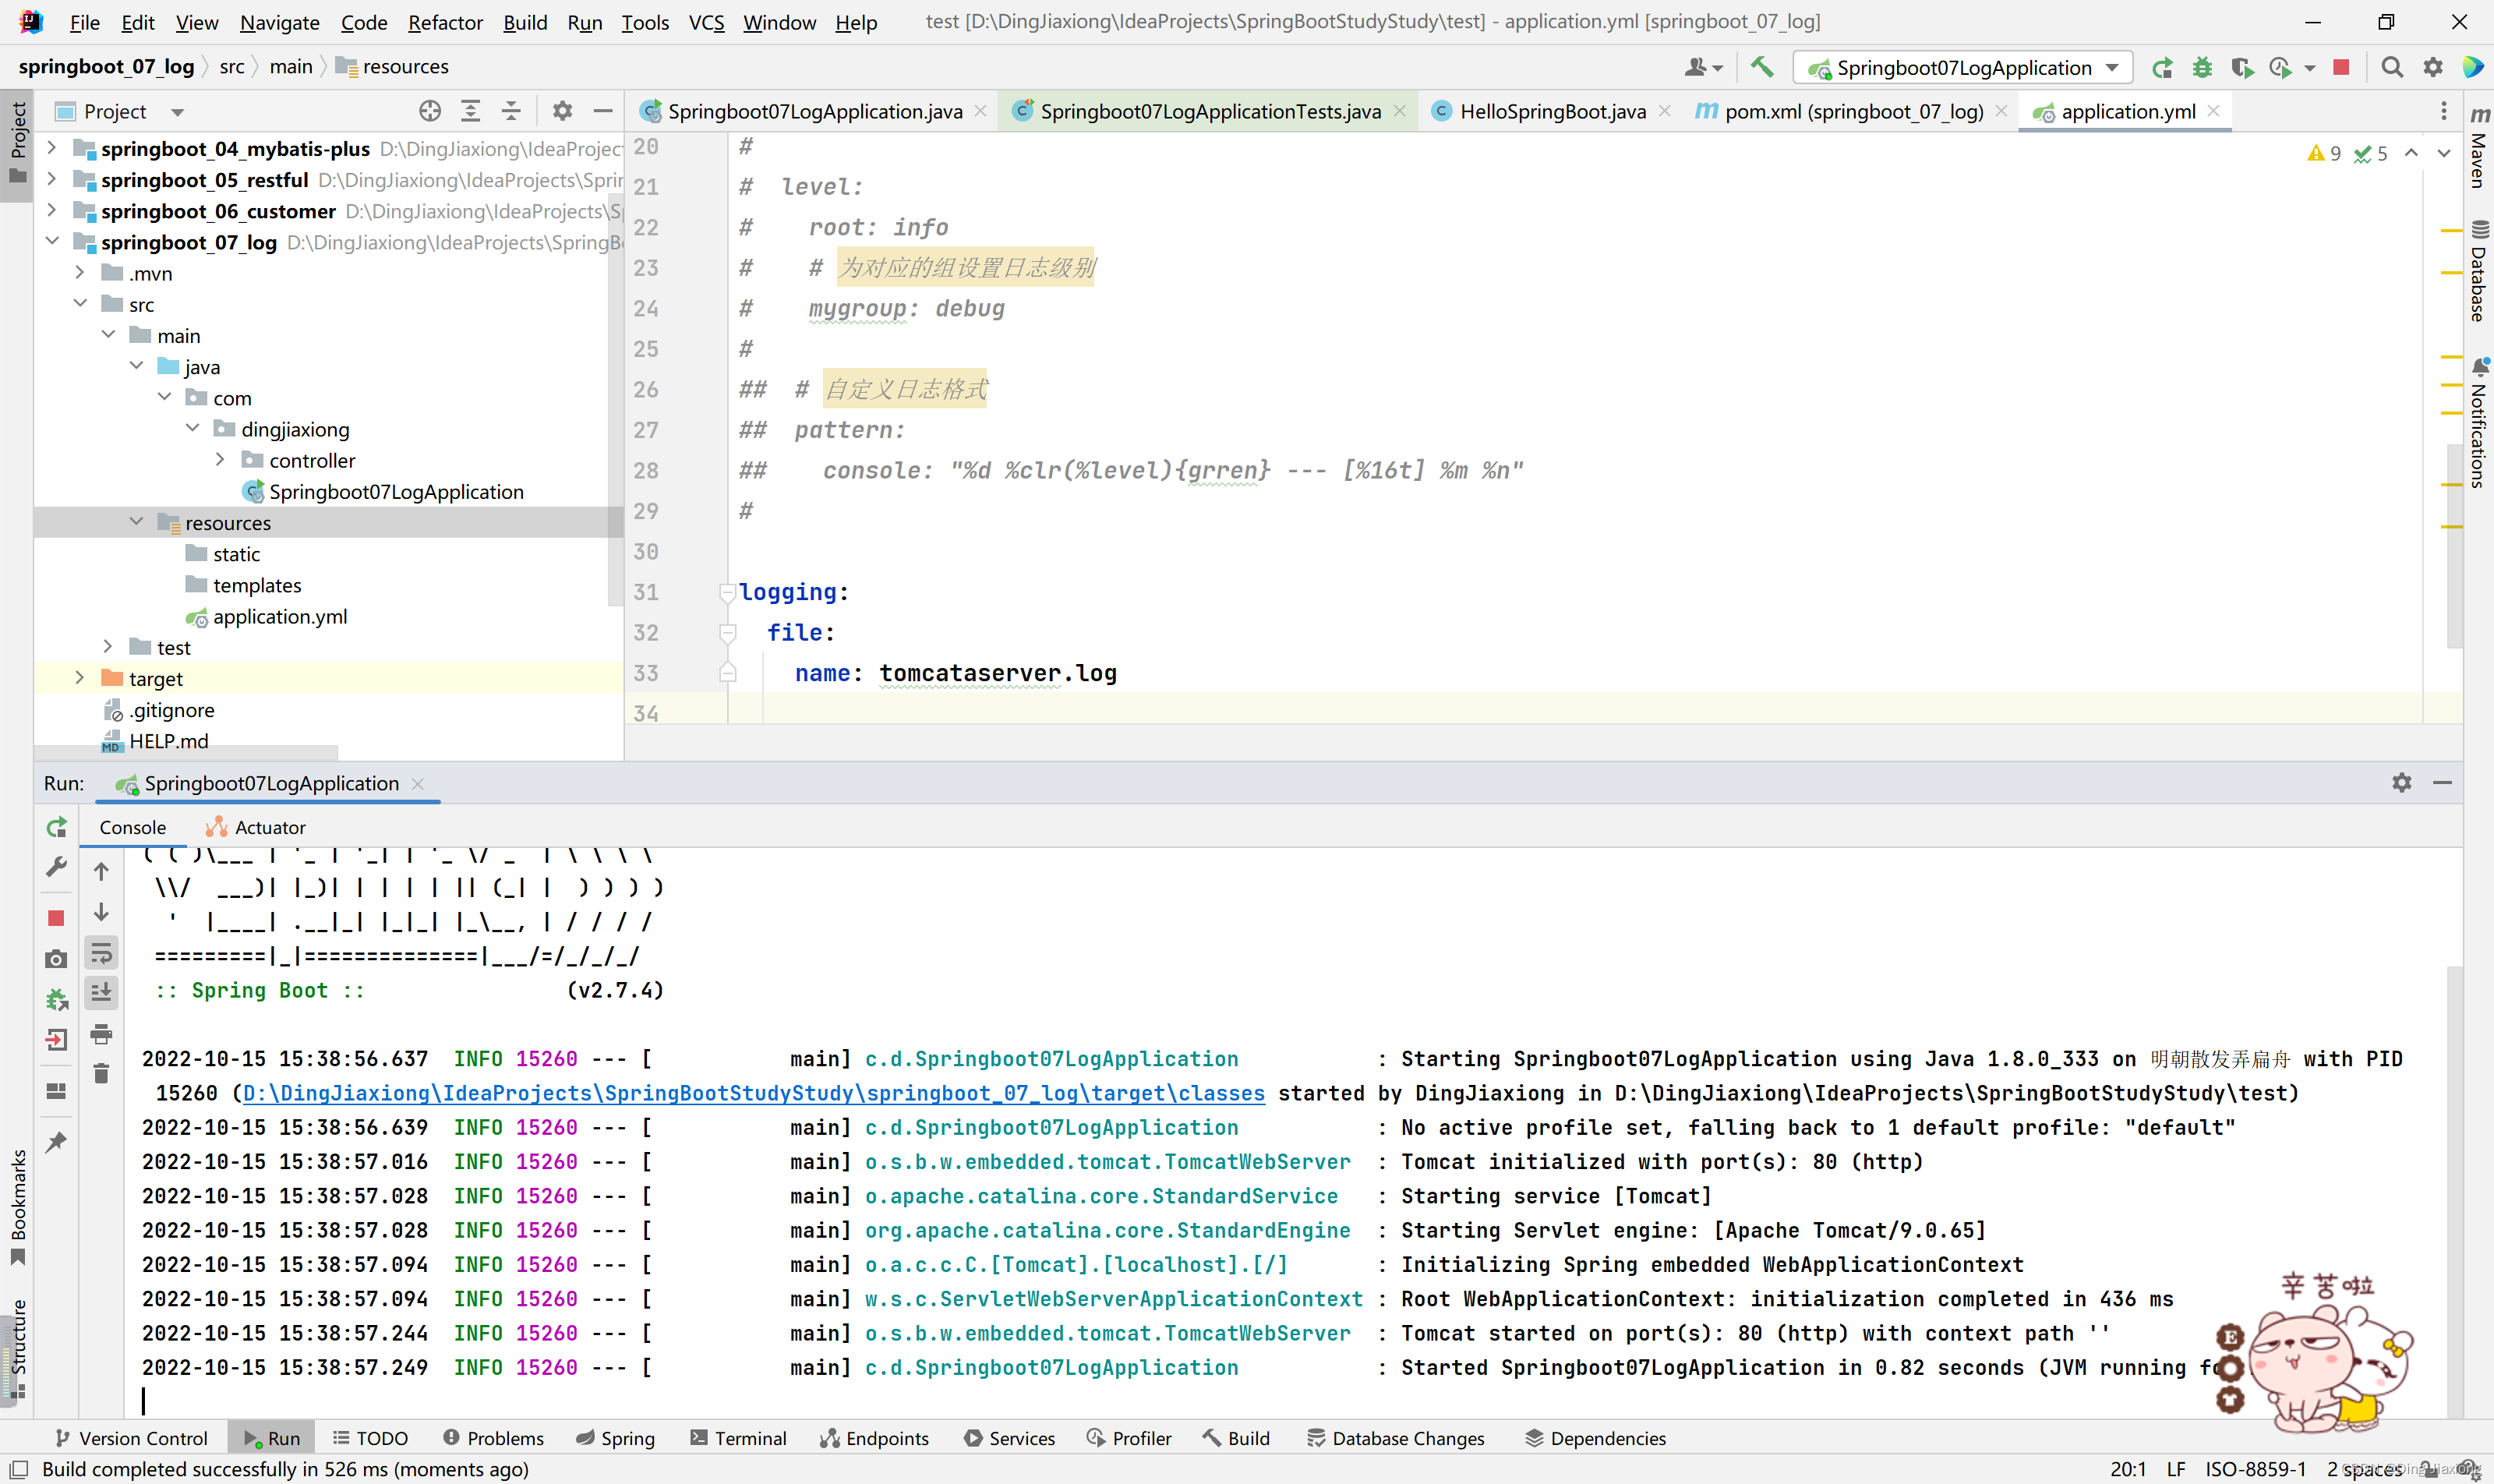Open Project panel options gear
Screen dimensions: 2494x1484
click(x=562, y=111)
